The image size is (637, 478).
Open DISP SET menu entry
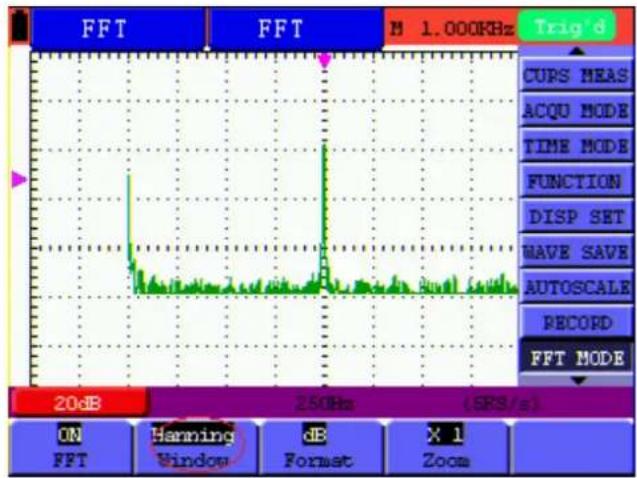[x=576, y=216]
